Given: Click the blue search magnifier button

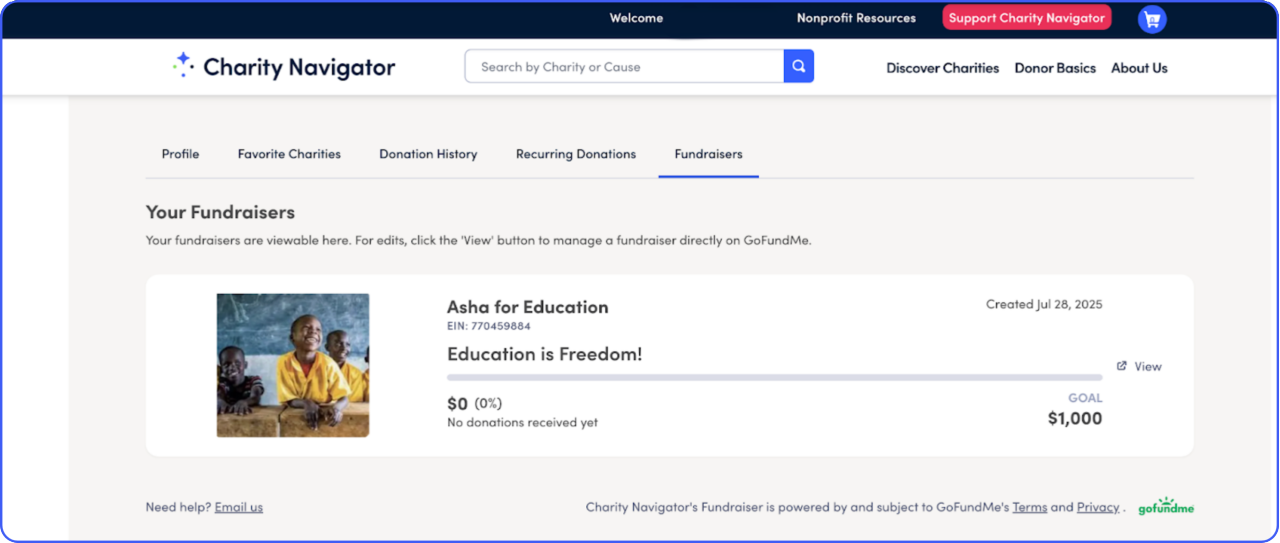Looking at the screenshot, I should (798, 67).
